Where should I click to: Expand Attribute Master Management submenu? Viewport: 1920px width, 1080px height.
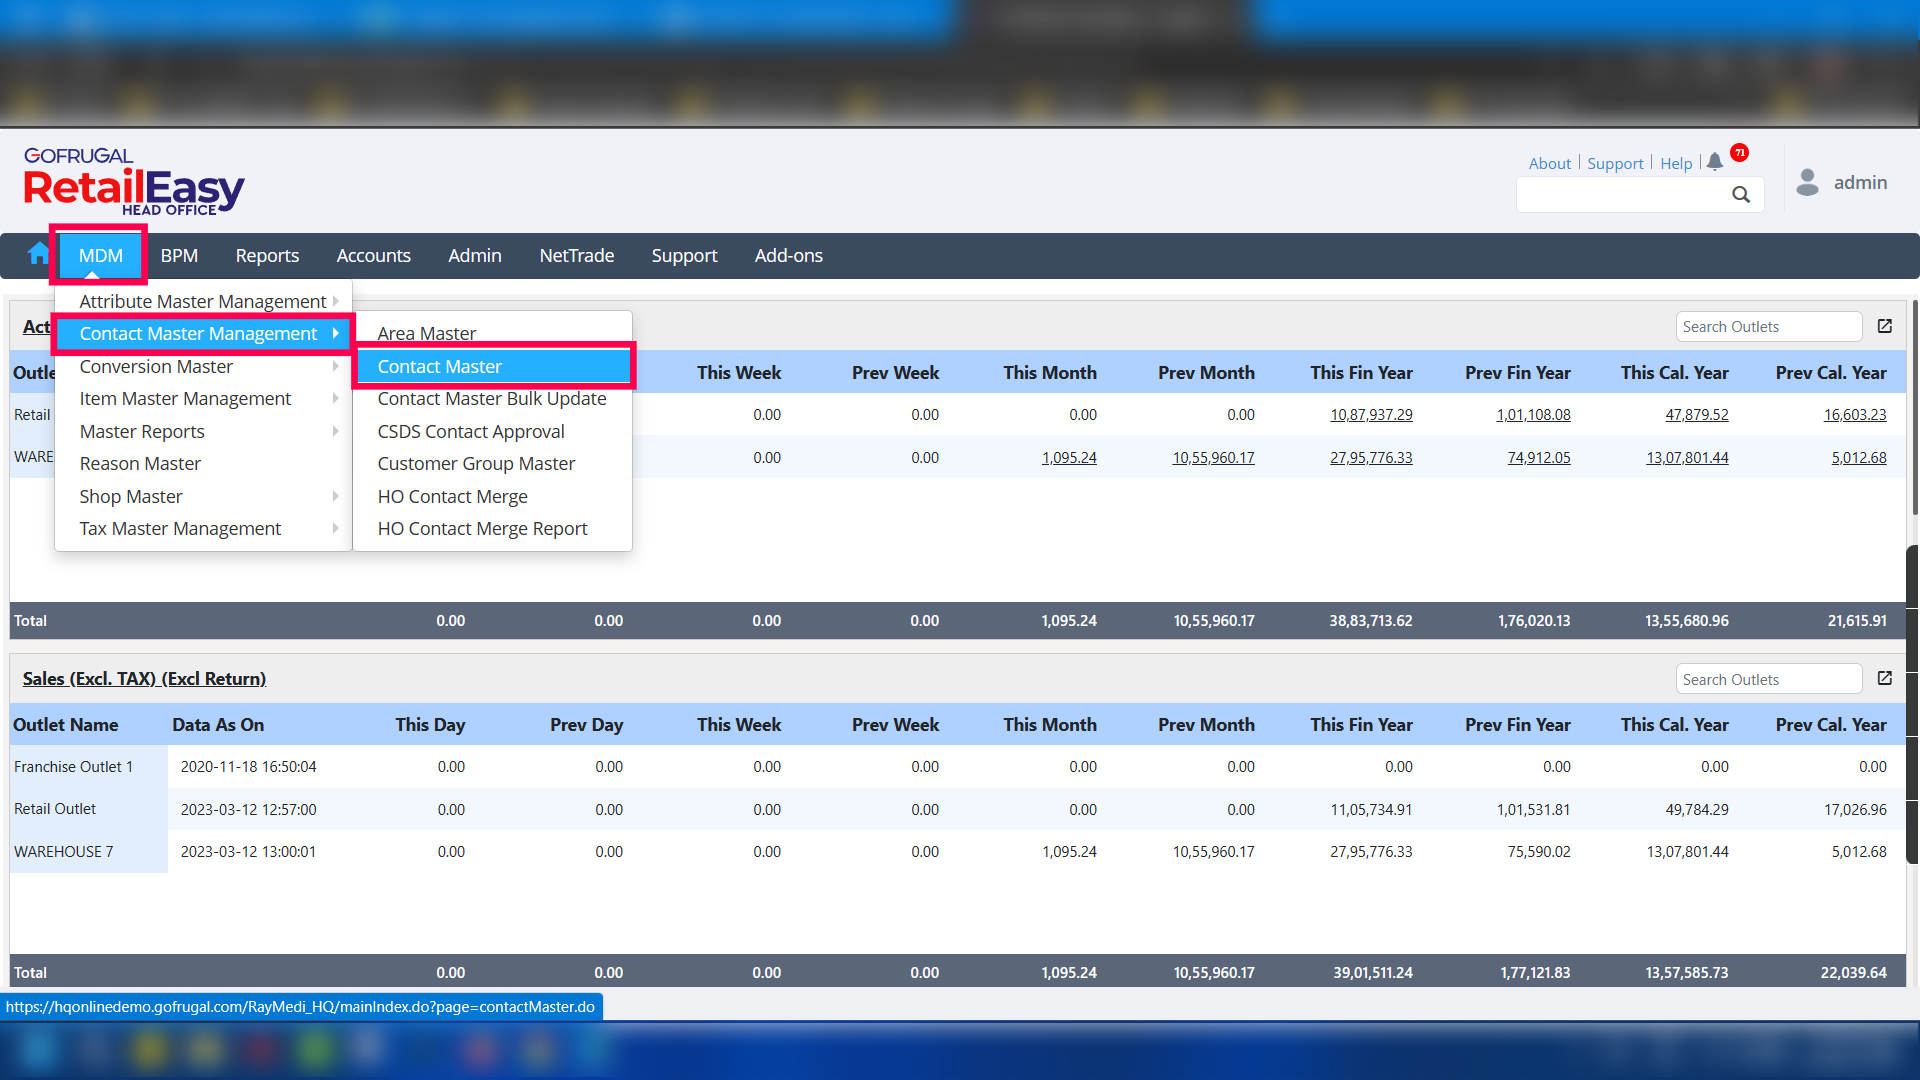[203, 301]
